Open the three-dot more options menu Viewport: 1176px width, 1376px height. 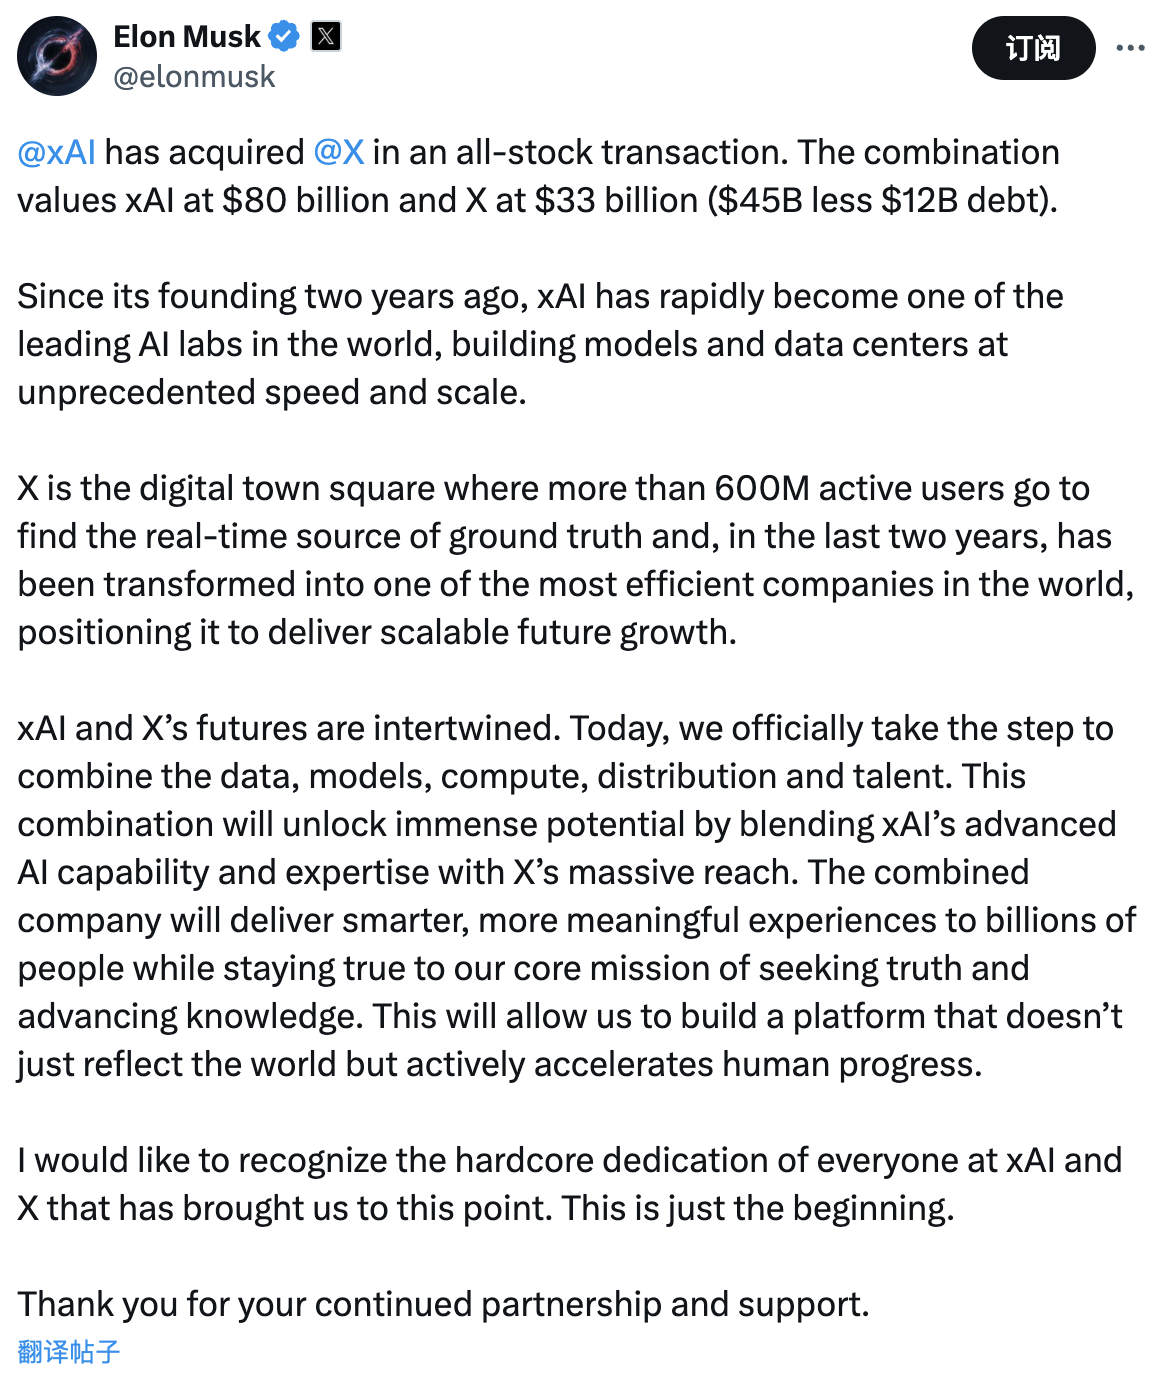click(1130, 48)
